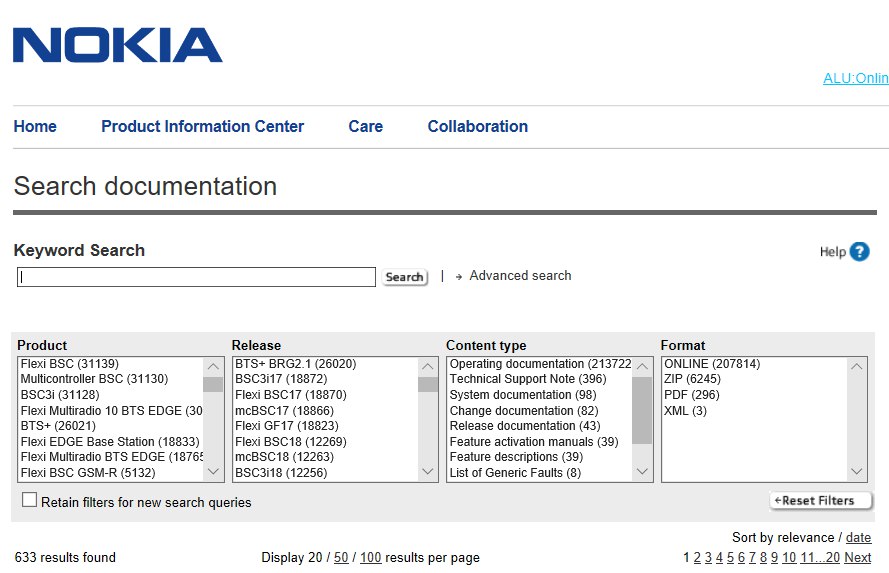Focus the Keyword Search input field
Image resolution: width=889 pixels, height=573 pixels.
coord(196,277)
